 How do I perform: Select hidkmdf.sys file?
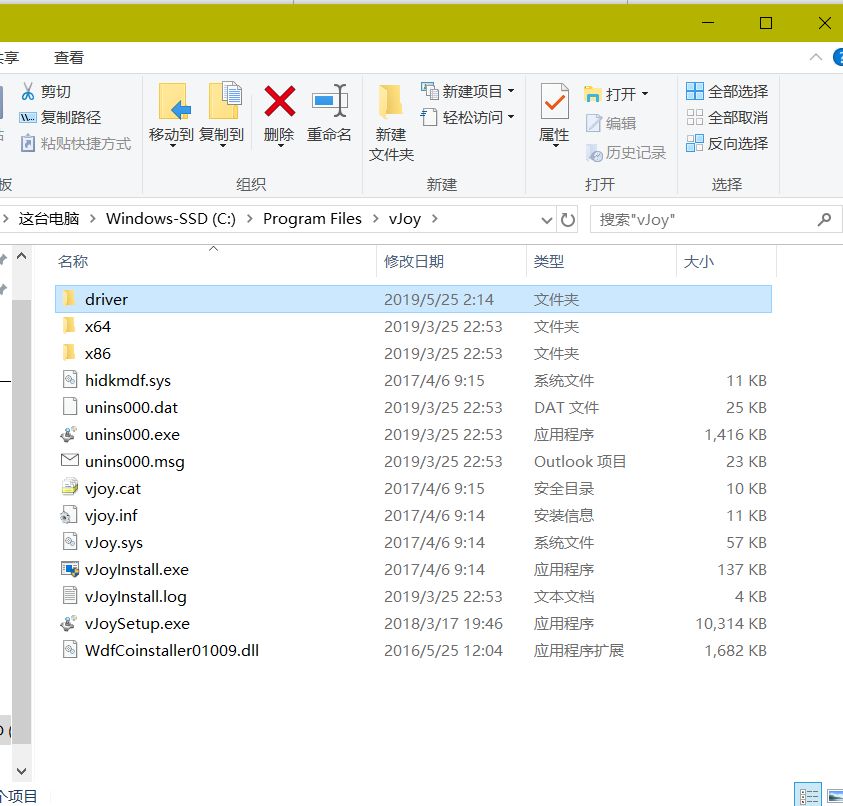[x=413, y=381]
